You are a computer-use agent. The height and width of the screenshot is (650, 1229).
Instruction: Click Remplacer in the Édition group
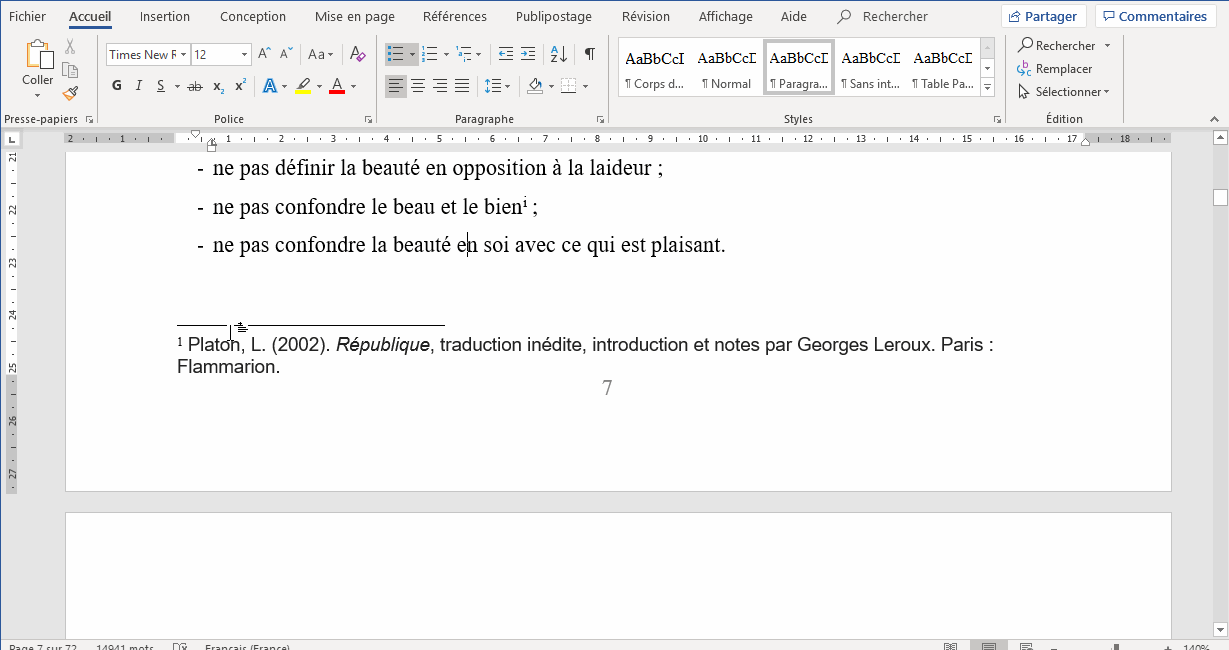1055,69
